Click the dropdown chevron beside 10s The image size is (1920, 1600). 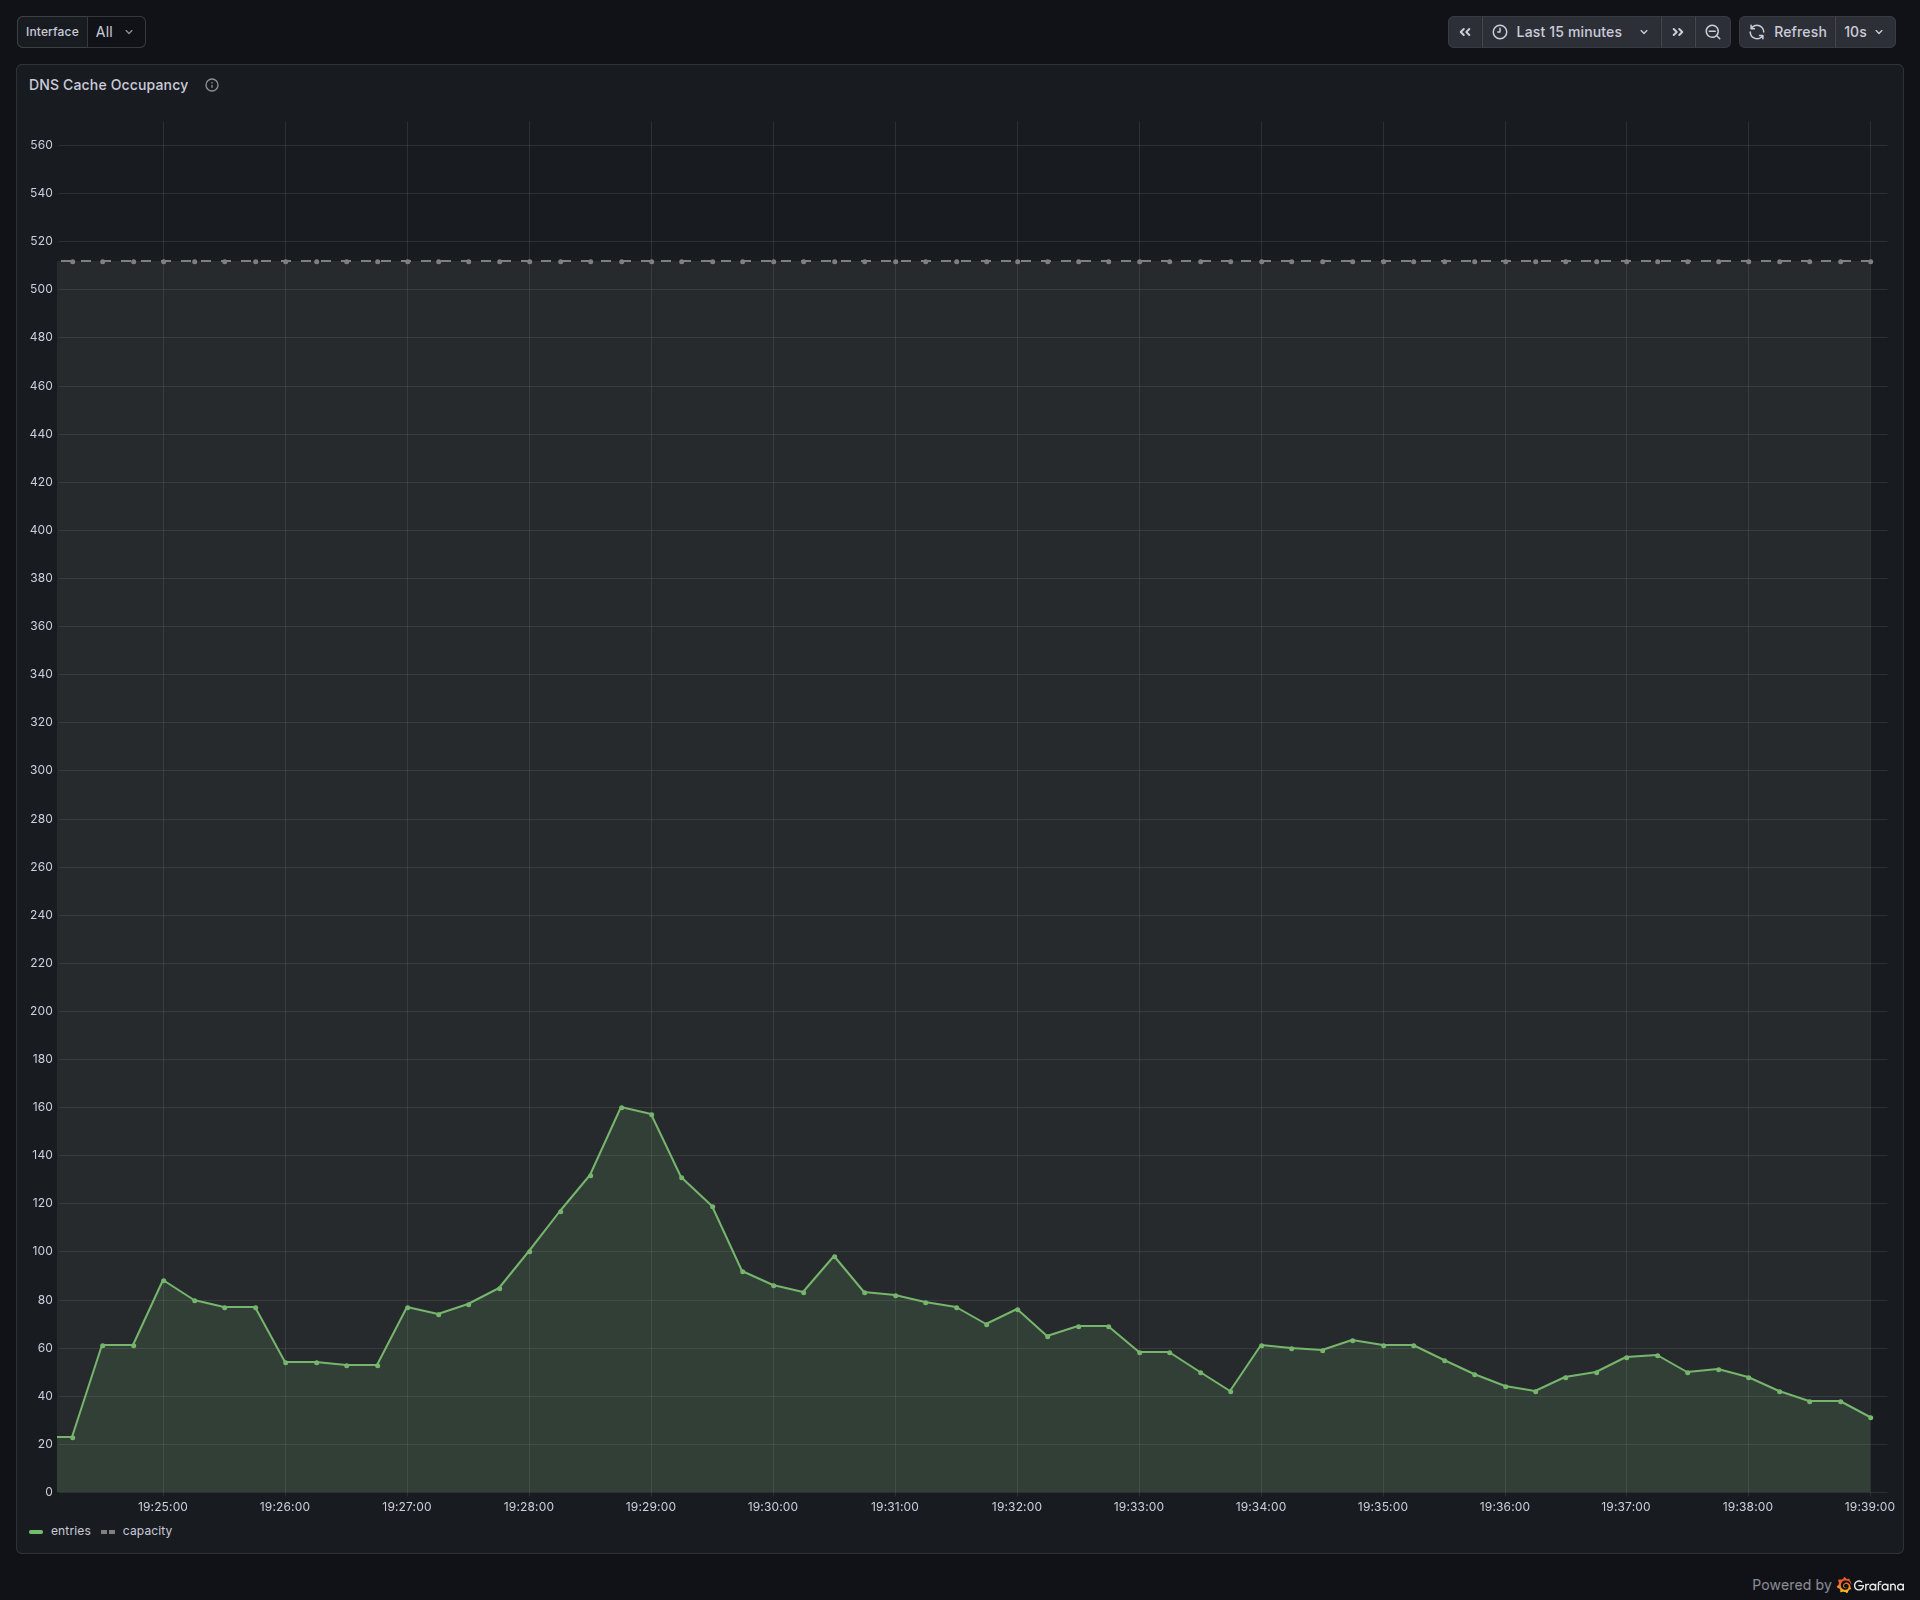1876,31
